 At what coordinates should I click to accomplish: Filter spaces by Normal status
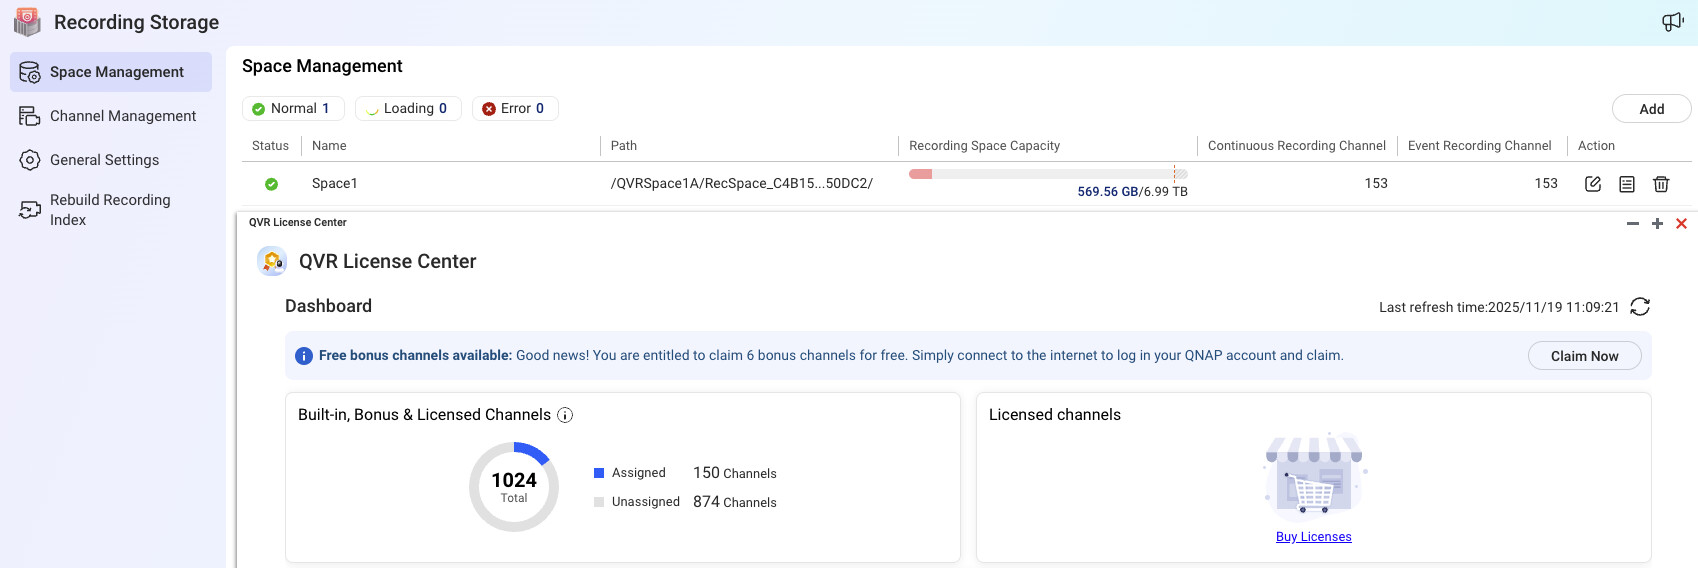(292, 109)
